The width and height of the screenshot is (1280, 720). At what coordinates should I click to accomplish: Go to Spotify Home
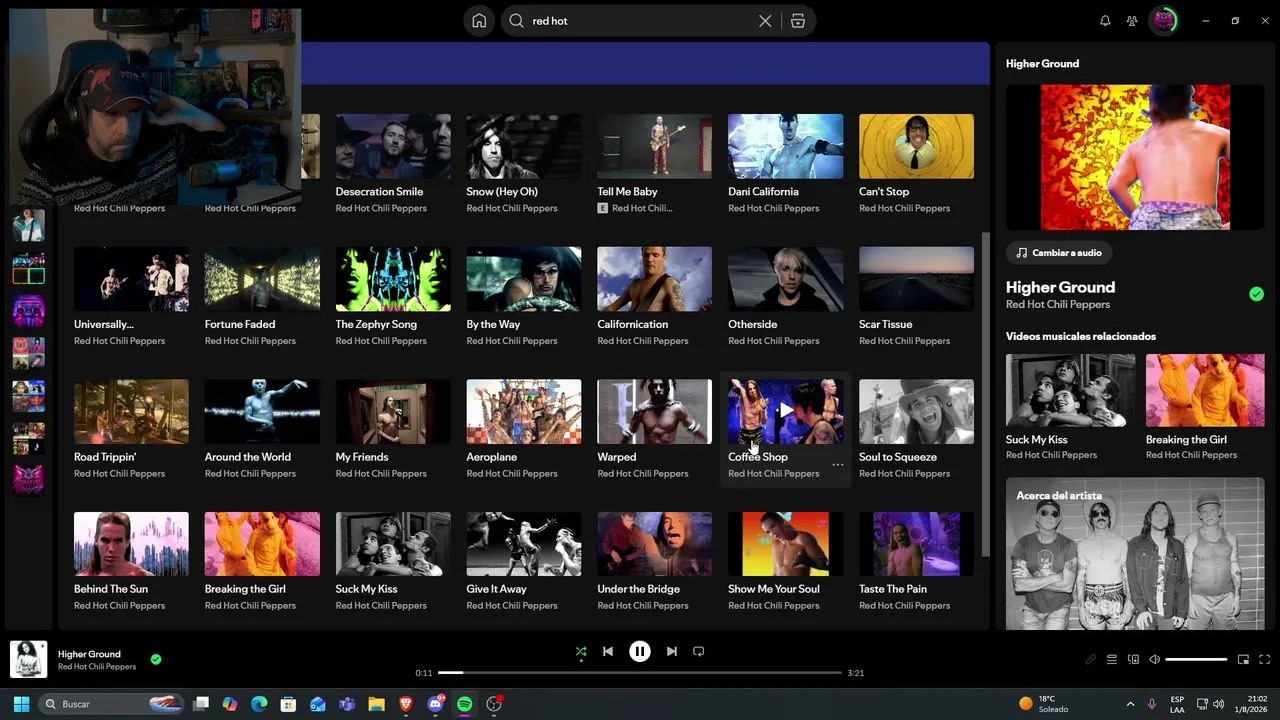479,21
